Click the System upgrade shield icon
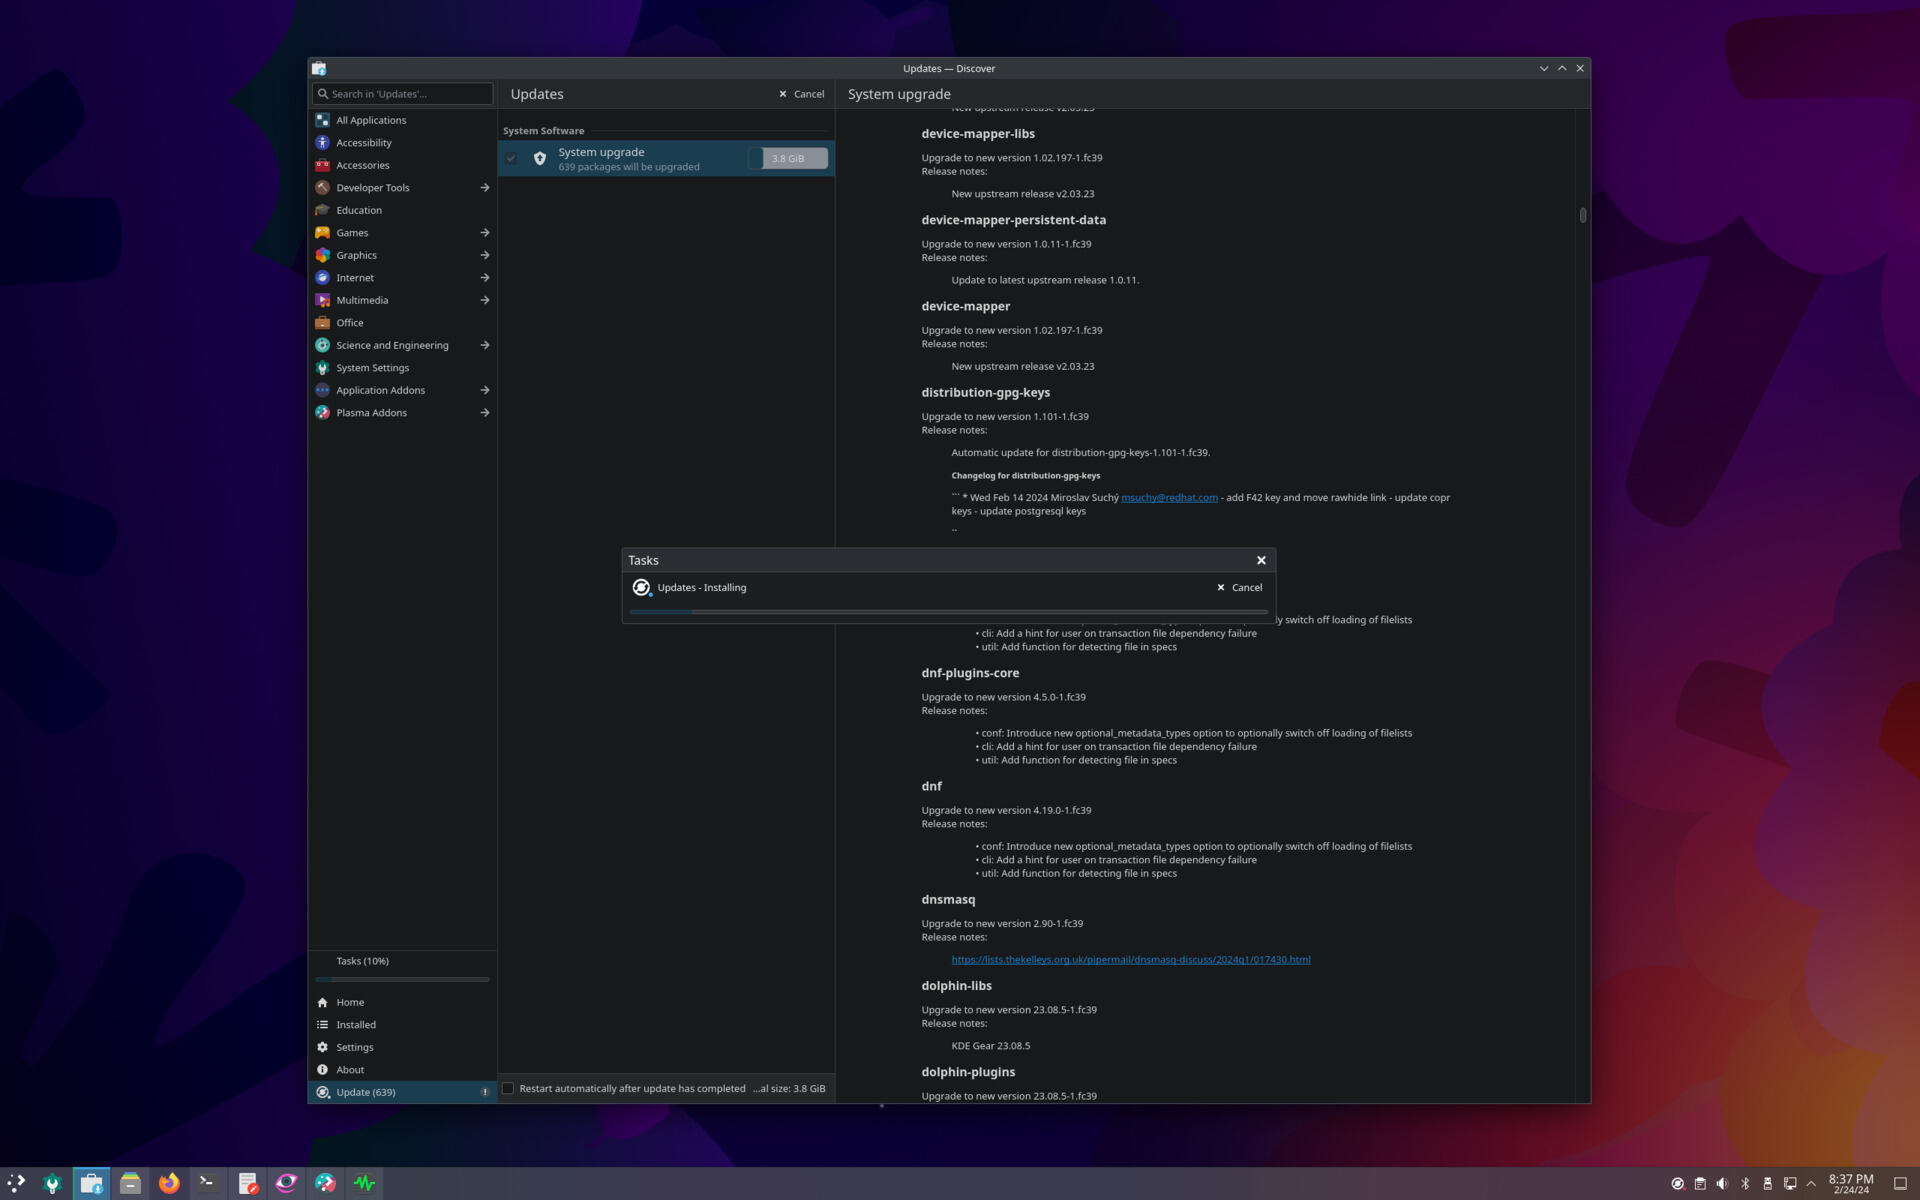 click(x=540, y=158)
